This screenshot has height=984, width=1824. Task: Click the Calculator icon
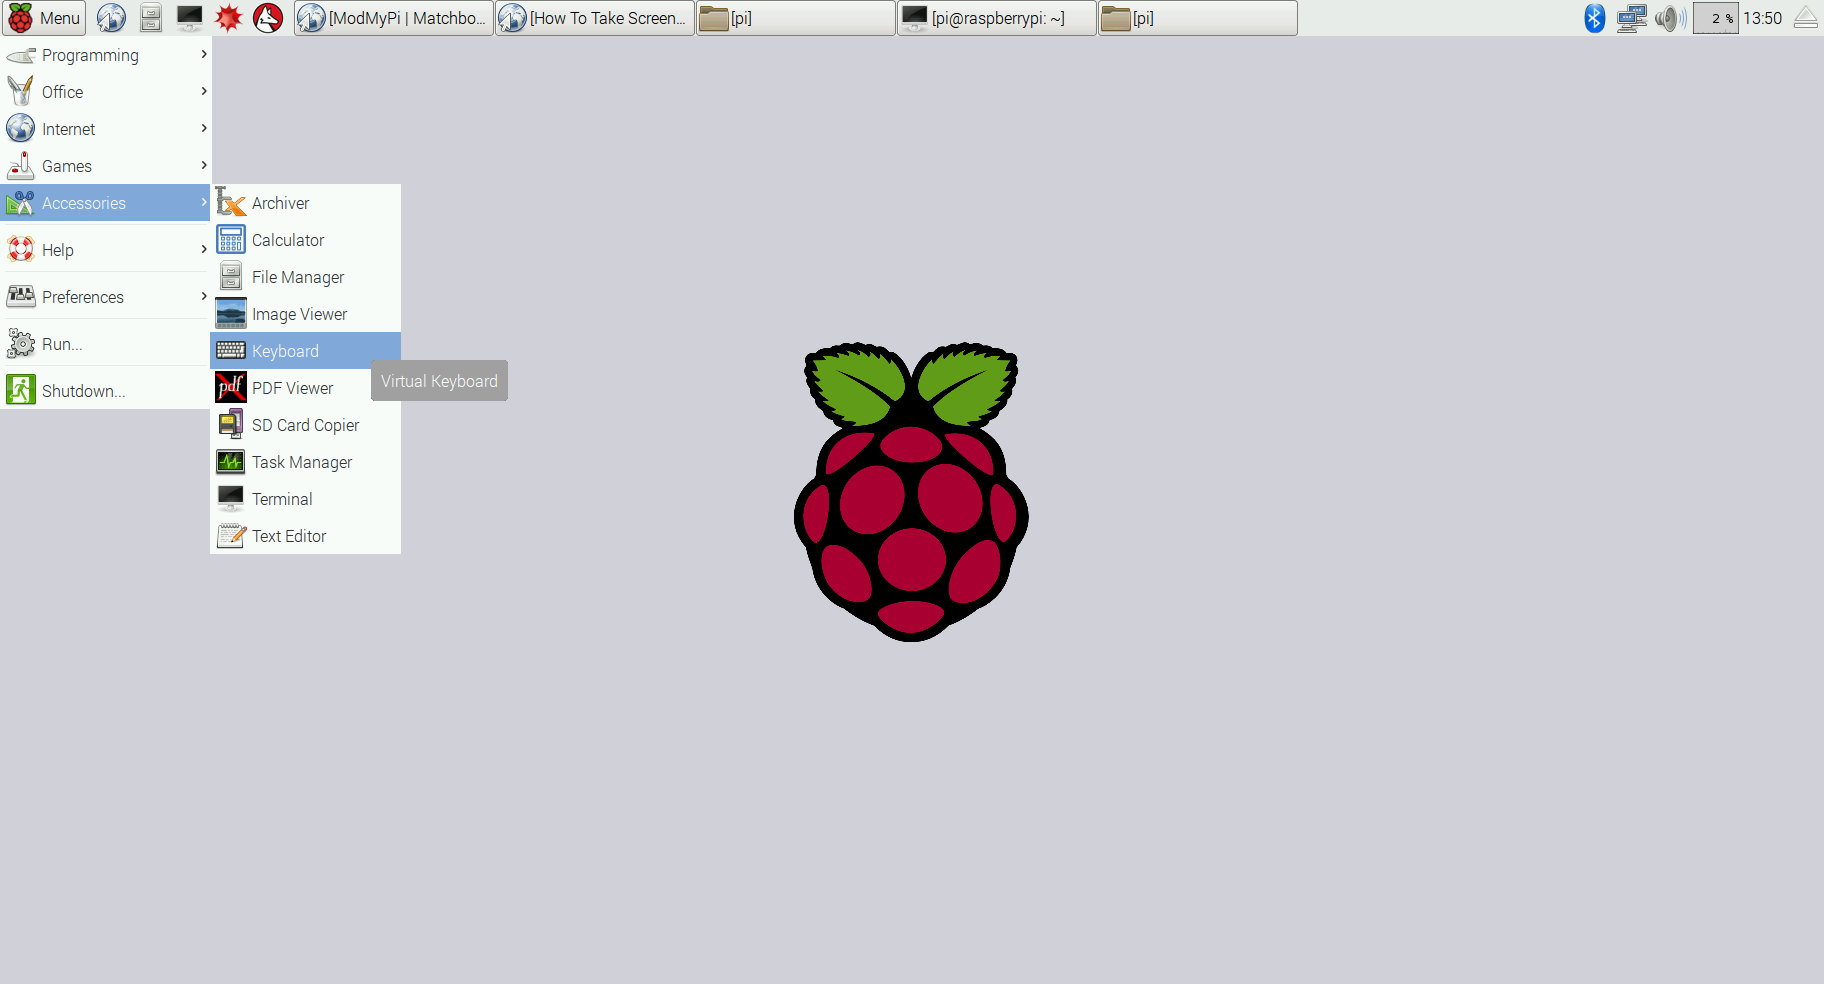[231, 240]
